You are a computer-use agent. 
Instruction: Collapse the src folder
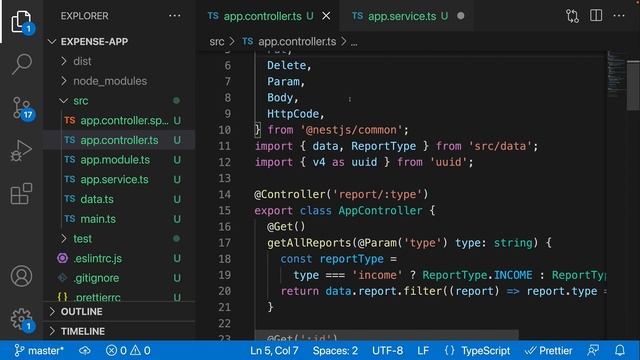(x=119, y=101)
